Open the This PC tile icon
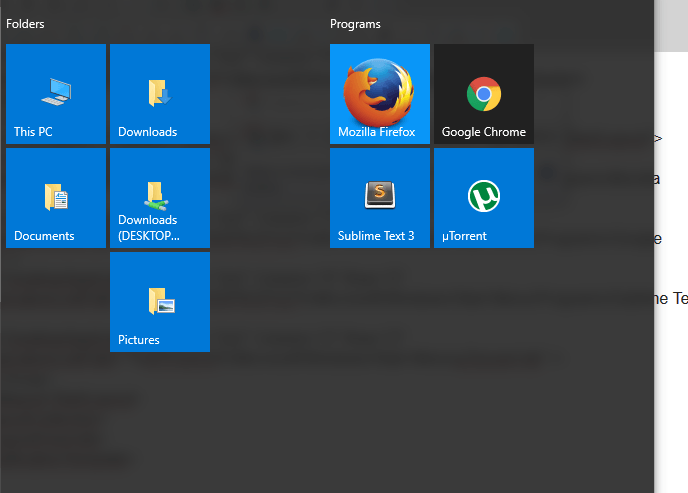Screen dimensions: 688x493 pyautogui.click(x=56, y=93)
